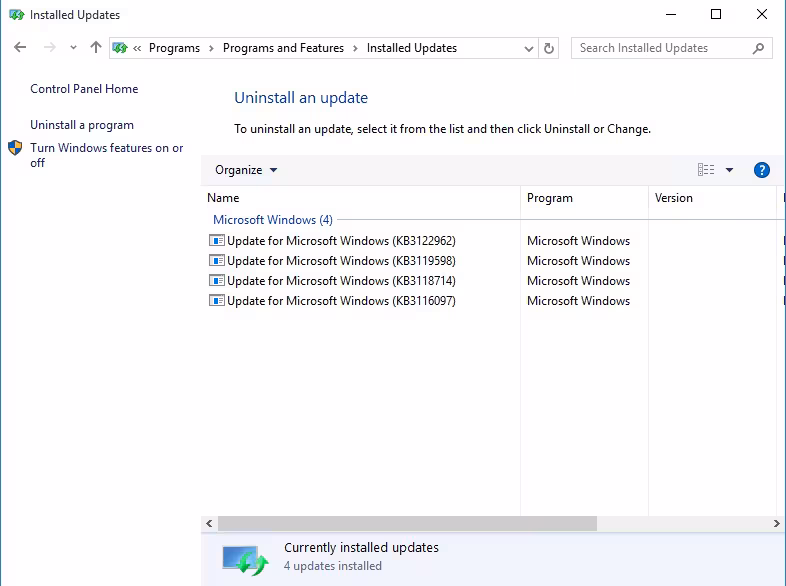
Task: Click the search magnifier icon
Action: (759, 48)
